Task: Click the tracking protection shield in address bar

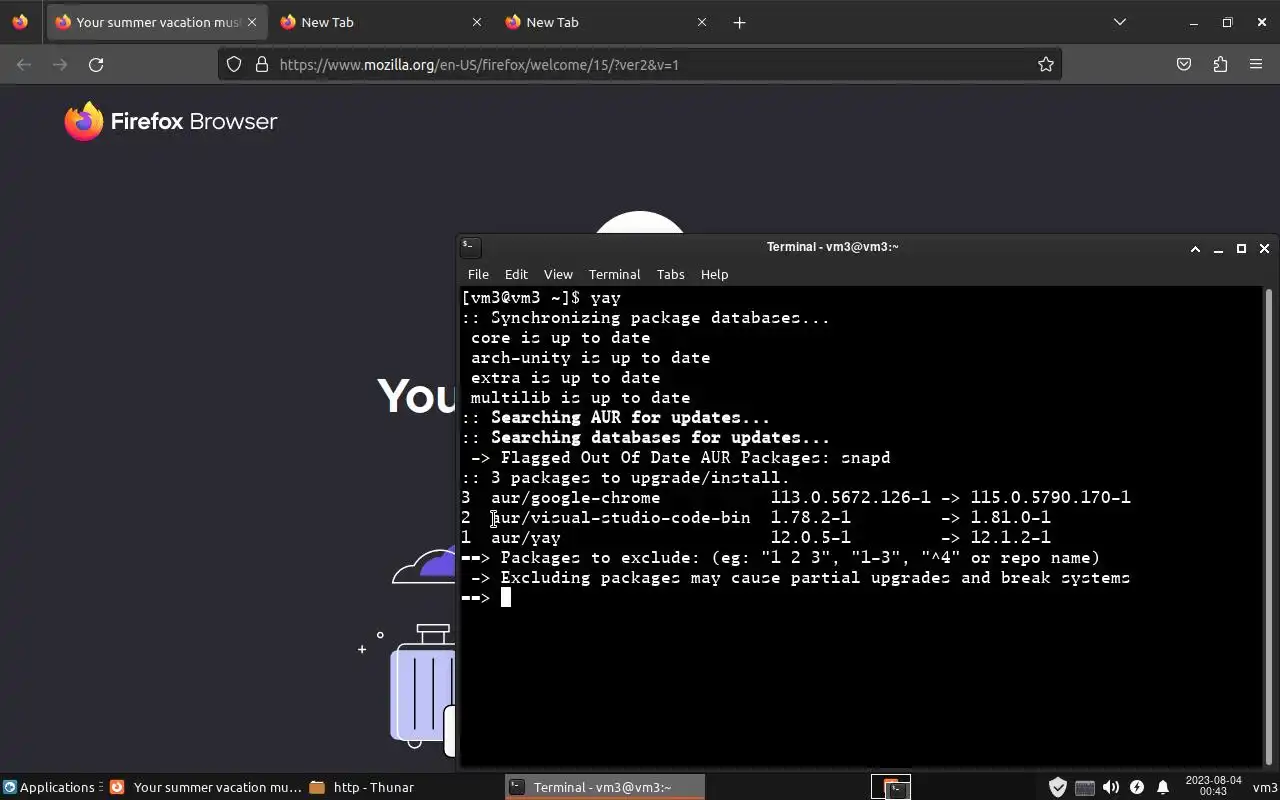Action: tap(234, 65)
